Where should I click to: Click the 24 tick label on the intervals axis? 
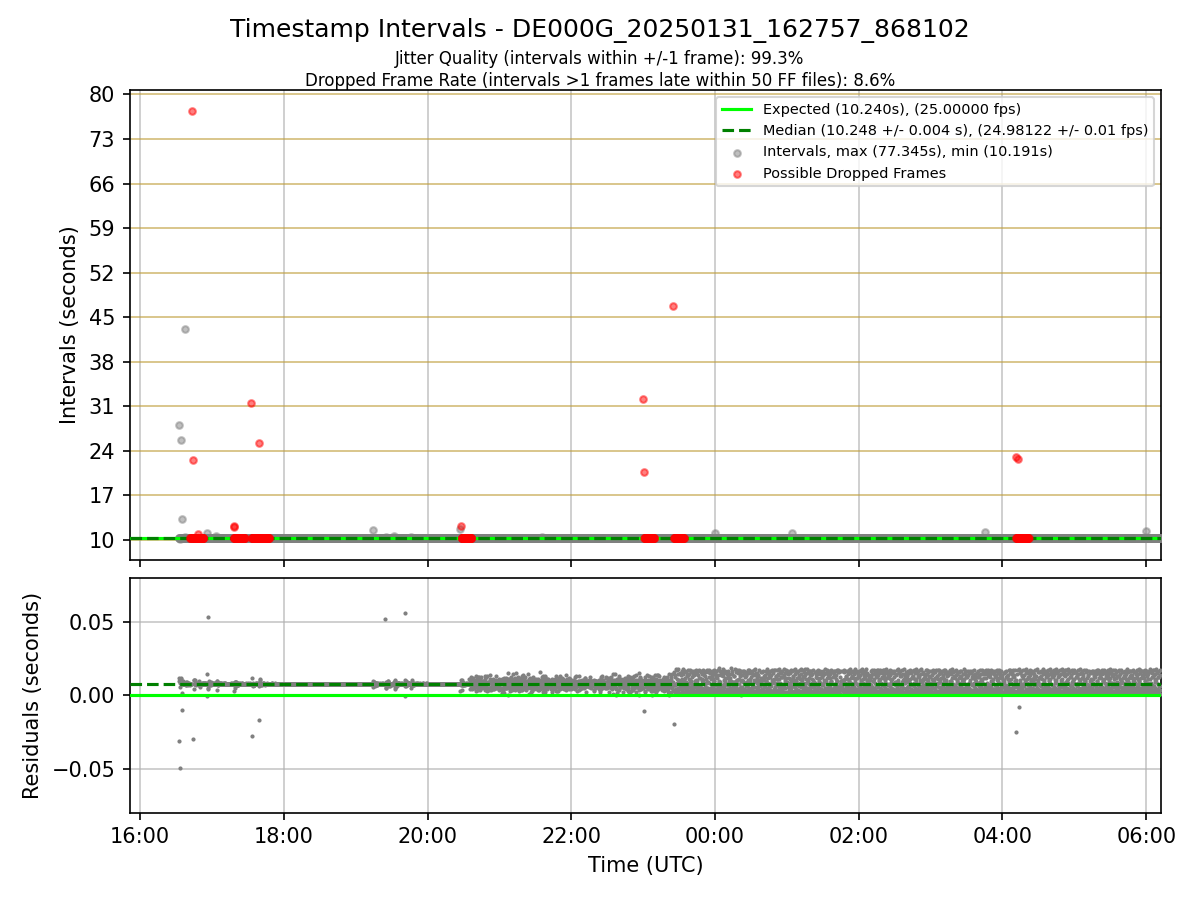click(x=104, y=451)
